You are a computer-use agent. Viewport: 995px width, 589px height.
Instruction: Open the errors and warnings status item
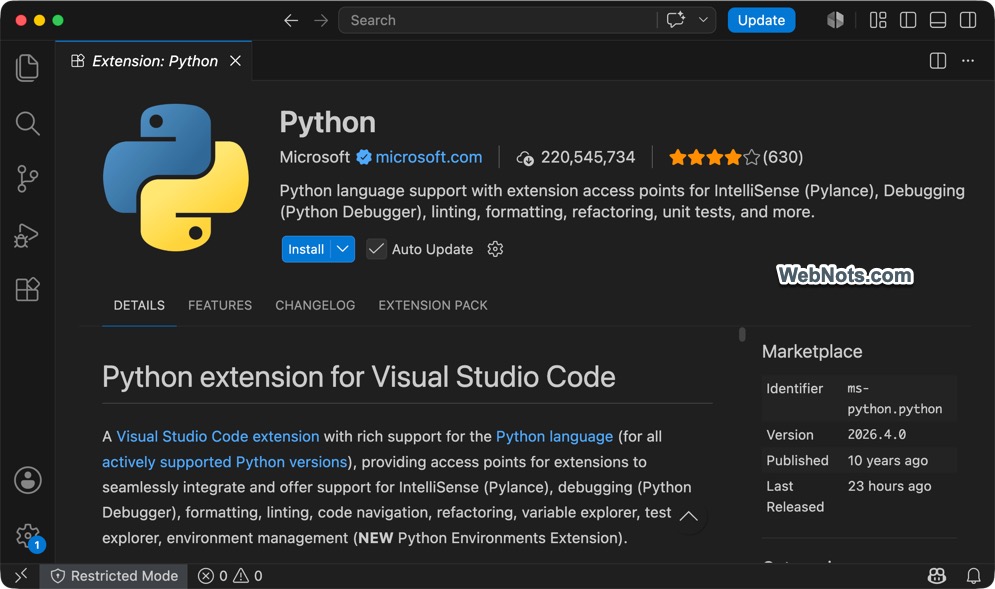[230, 576]
